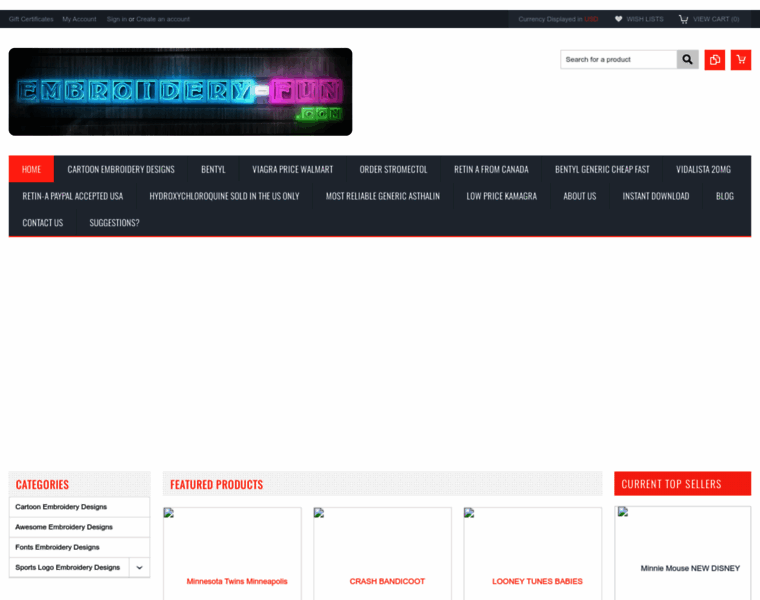Click the red shopping cart icon button
The height and width of the screenshot is (600, 760).
741,60
